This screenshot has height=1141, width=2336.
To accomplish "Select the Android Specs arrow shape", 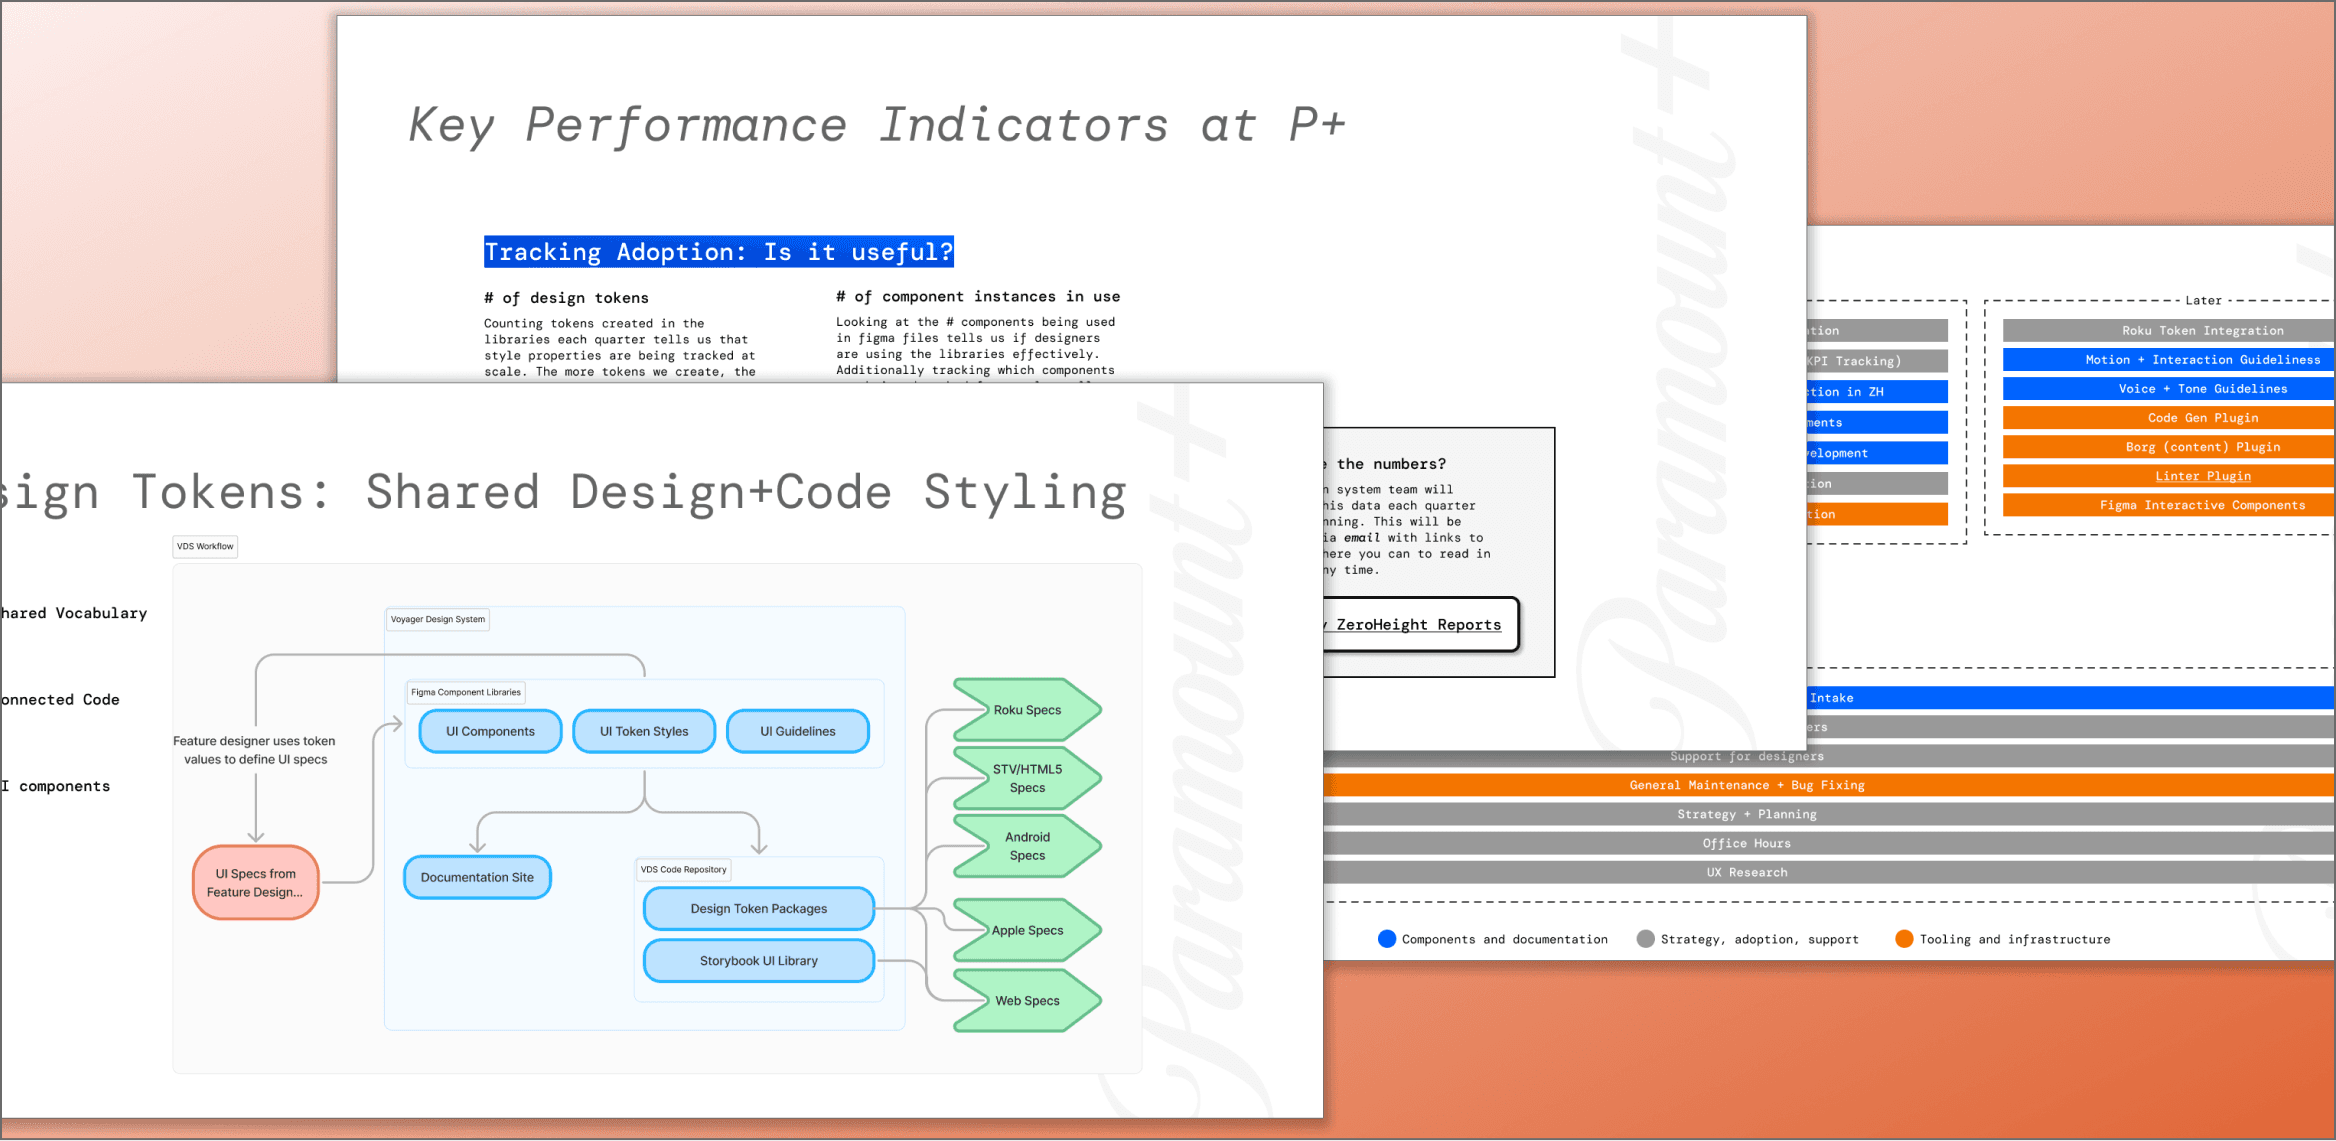I will tap(1027, 846).
